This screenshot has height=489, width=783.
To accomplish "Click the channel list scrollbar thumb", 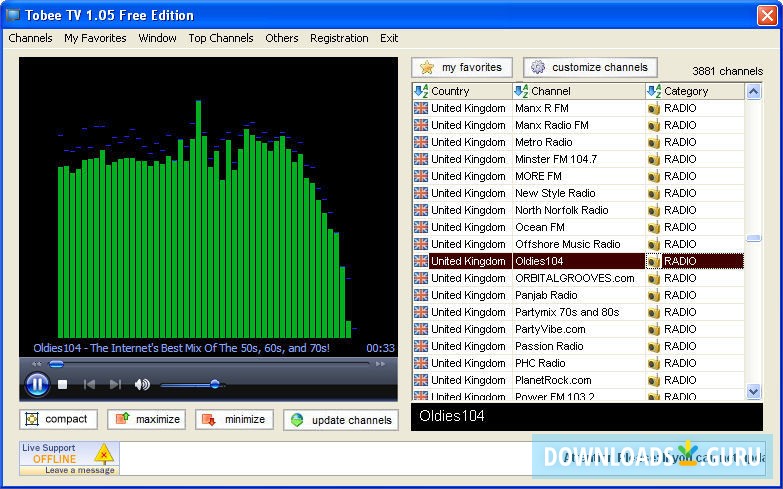I will point(754,238).
